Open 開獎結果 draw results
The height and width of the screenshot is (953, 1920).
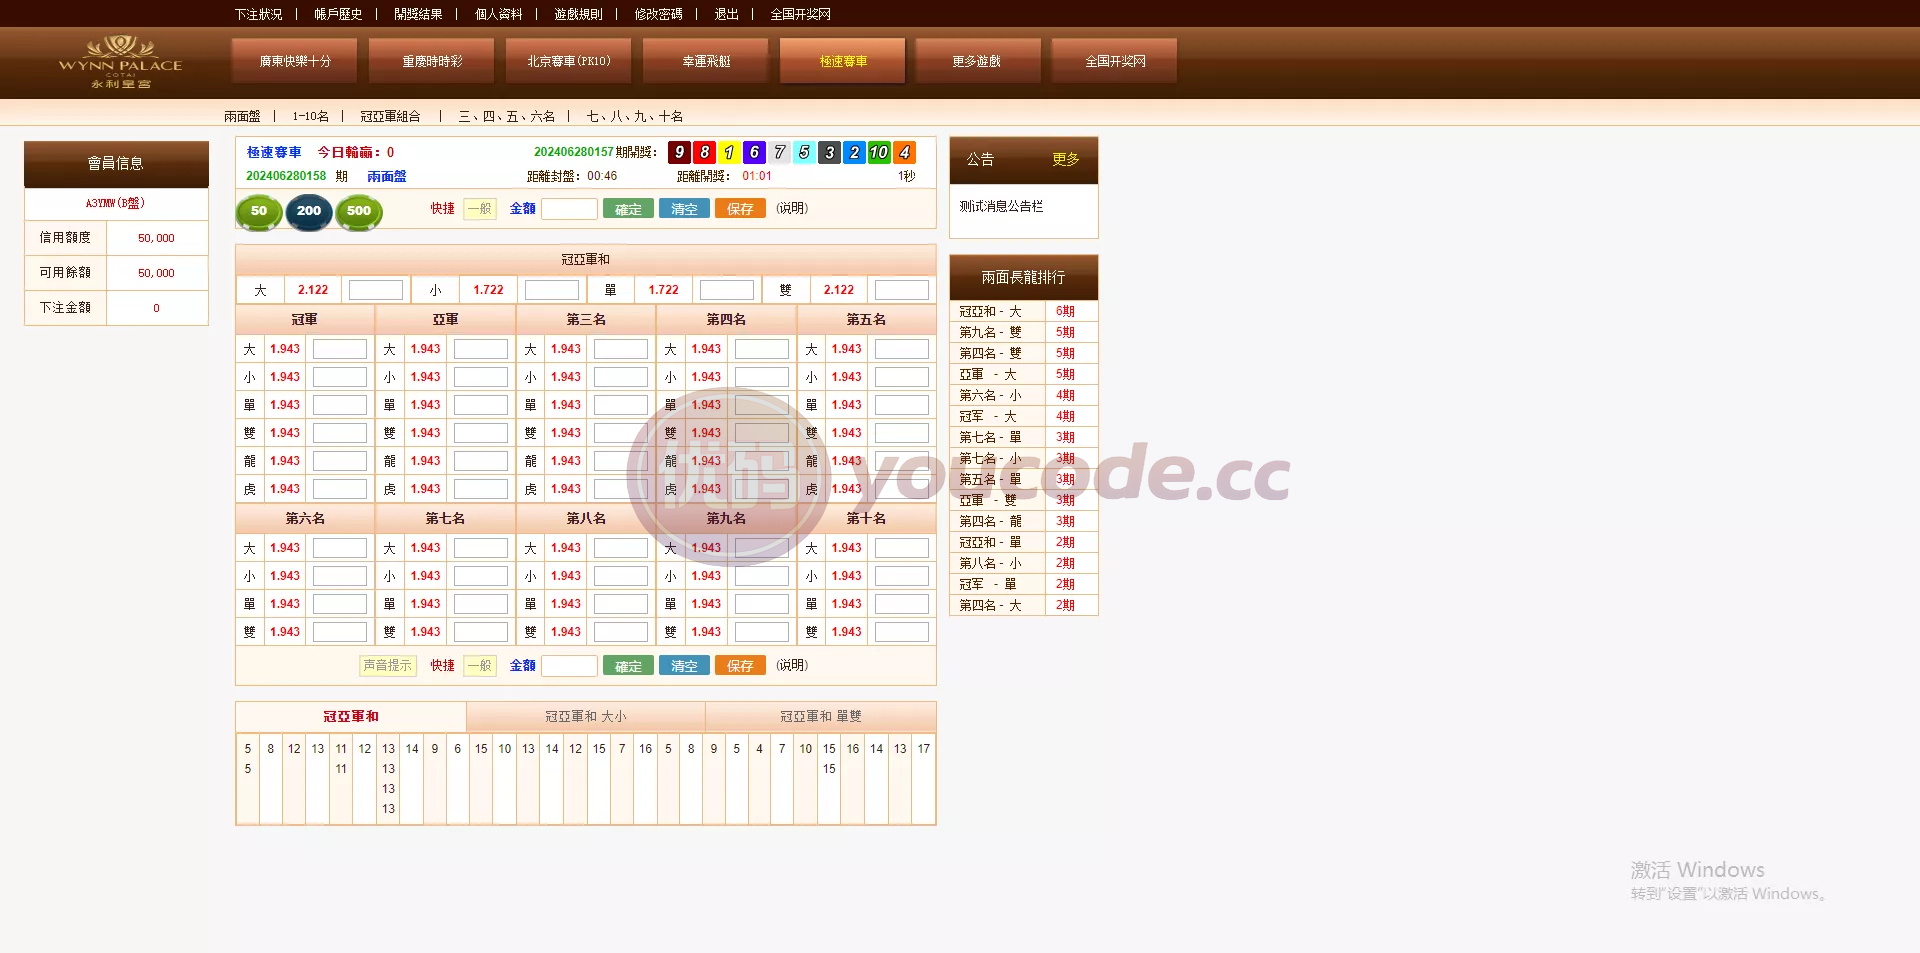(418, 14)
